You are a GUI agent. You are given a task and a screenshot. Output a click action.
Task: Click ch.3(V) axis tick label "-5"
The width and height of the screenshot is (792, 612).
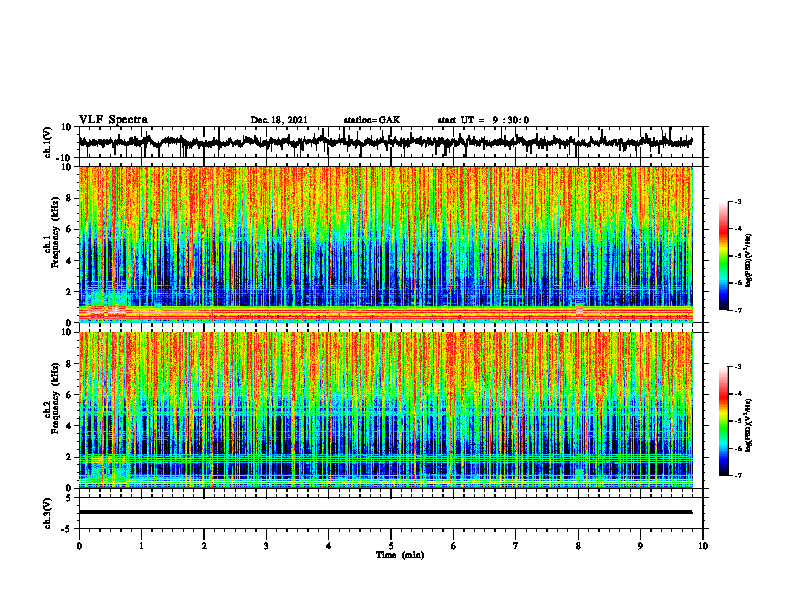67,529
